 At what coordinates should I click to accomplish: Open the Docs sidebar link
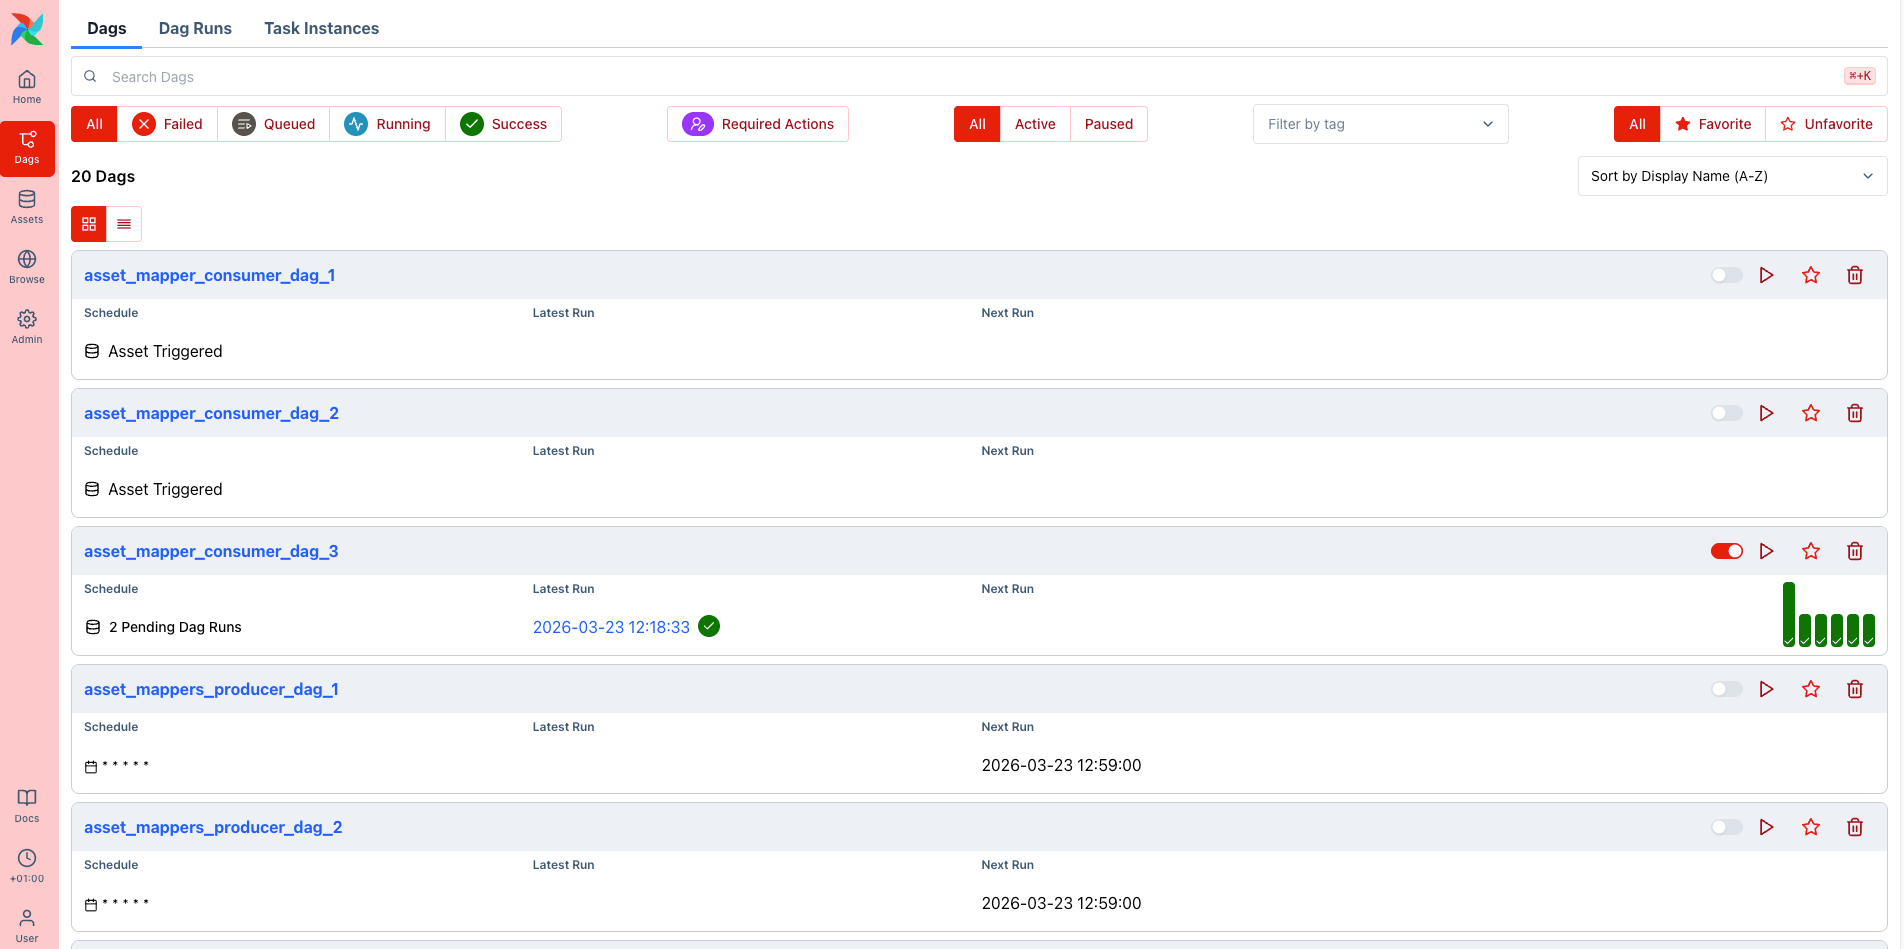[x=27, y=805]
